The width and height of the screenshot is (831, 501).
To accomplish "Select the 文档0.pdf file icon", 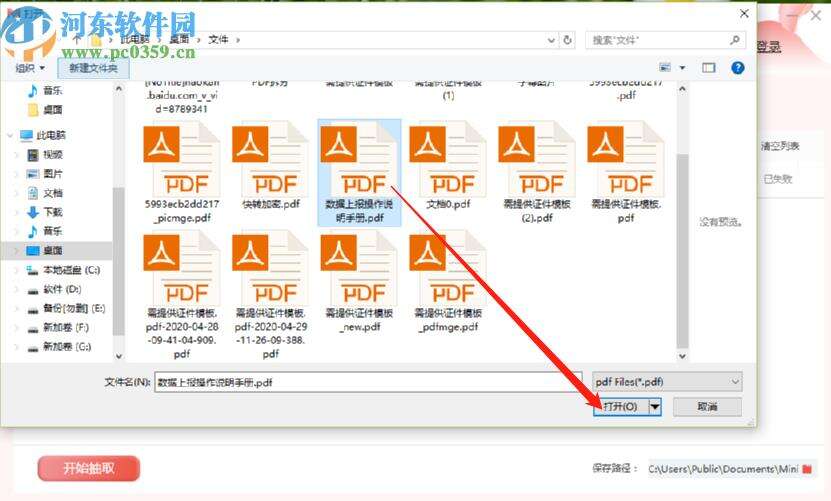I will coord(448,159).
